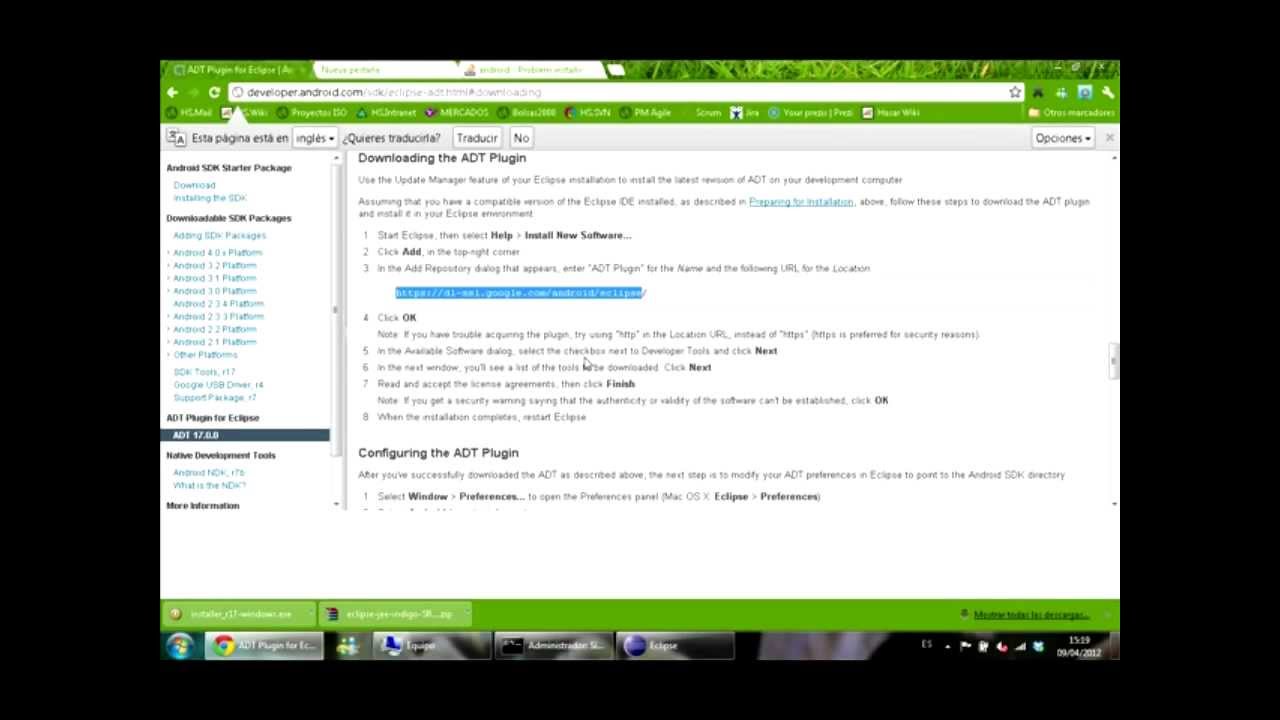Open the Download sidebar link
This screenshot has width=1280, height=720.
194,185
